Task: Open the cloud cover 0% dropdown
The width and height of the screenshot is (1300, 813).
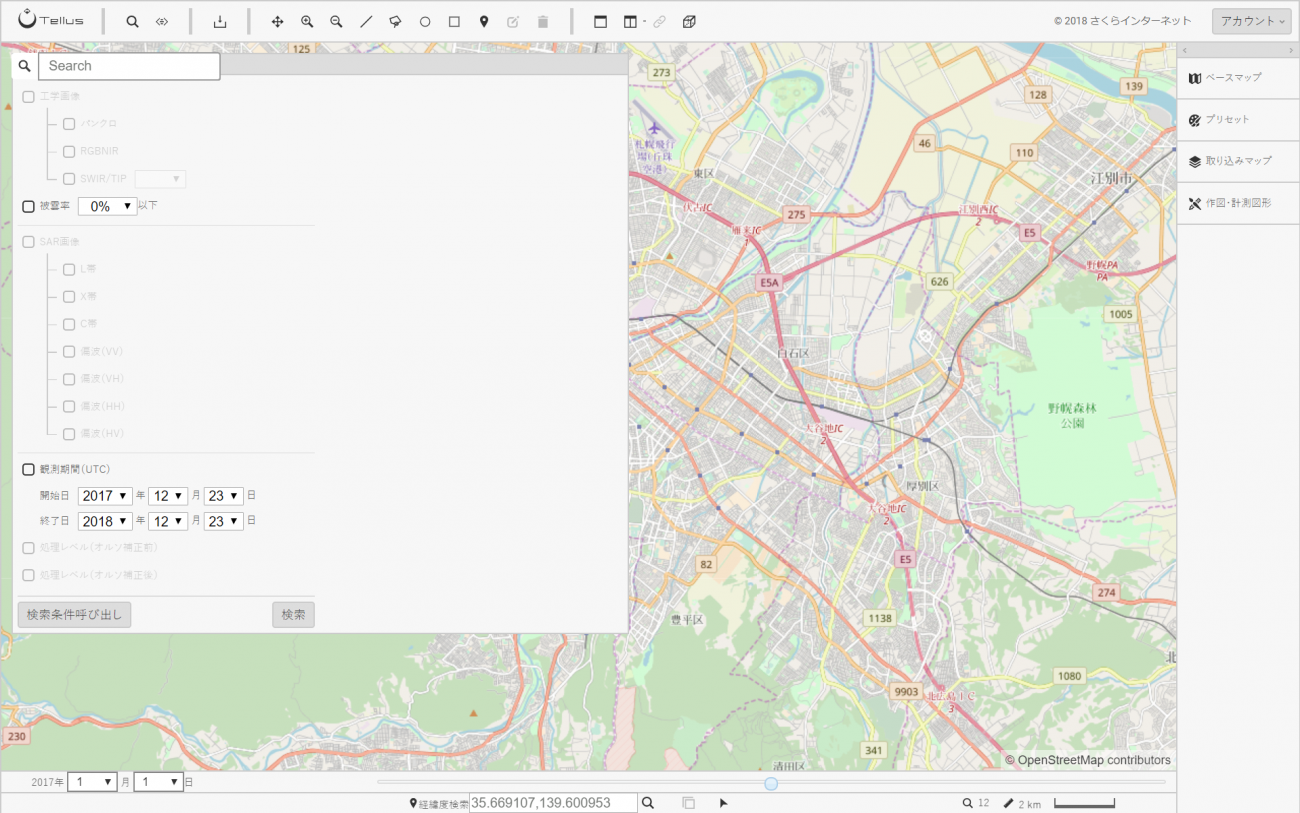Action: coord(107,206)
